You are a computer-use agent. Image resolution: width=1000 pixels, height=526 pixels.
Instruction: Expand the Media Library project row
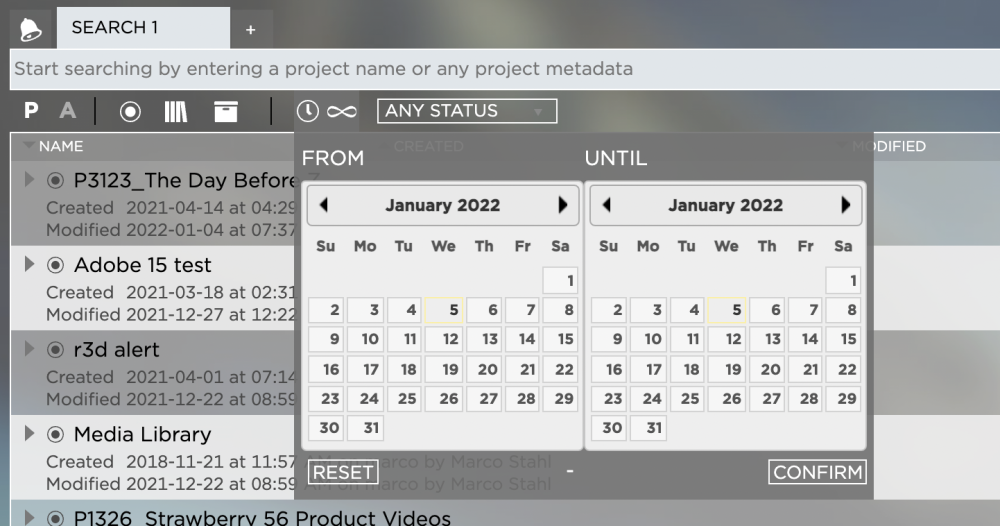point(29,434)
